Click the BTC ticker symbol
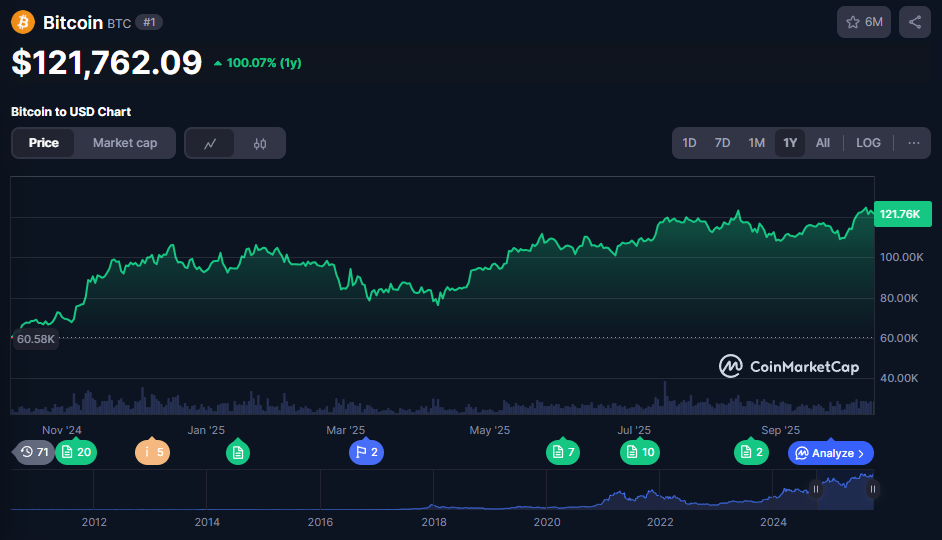Image resolution: width=942 pixels, height=540 pixels. (x=119, y=23)
